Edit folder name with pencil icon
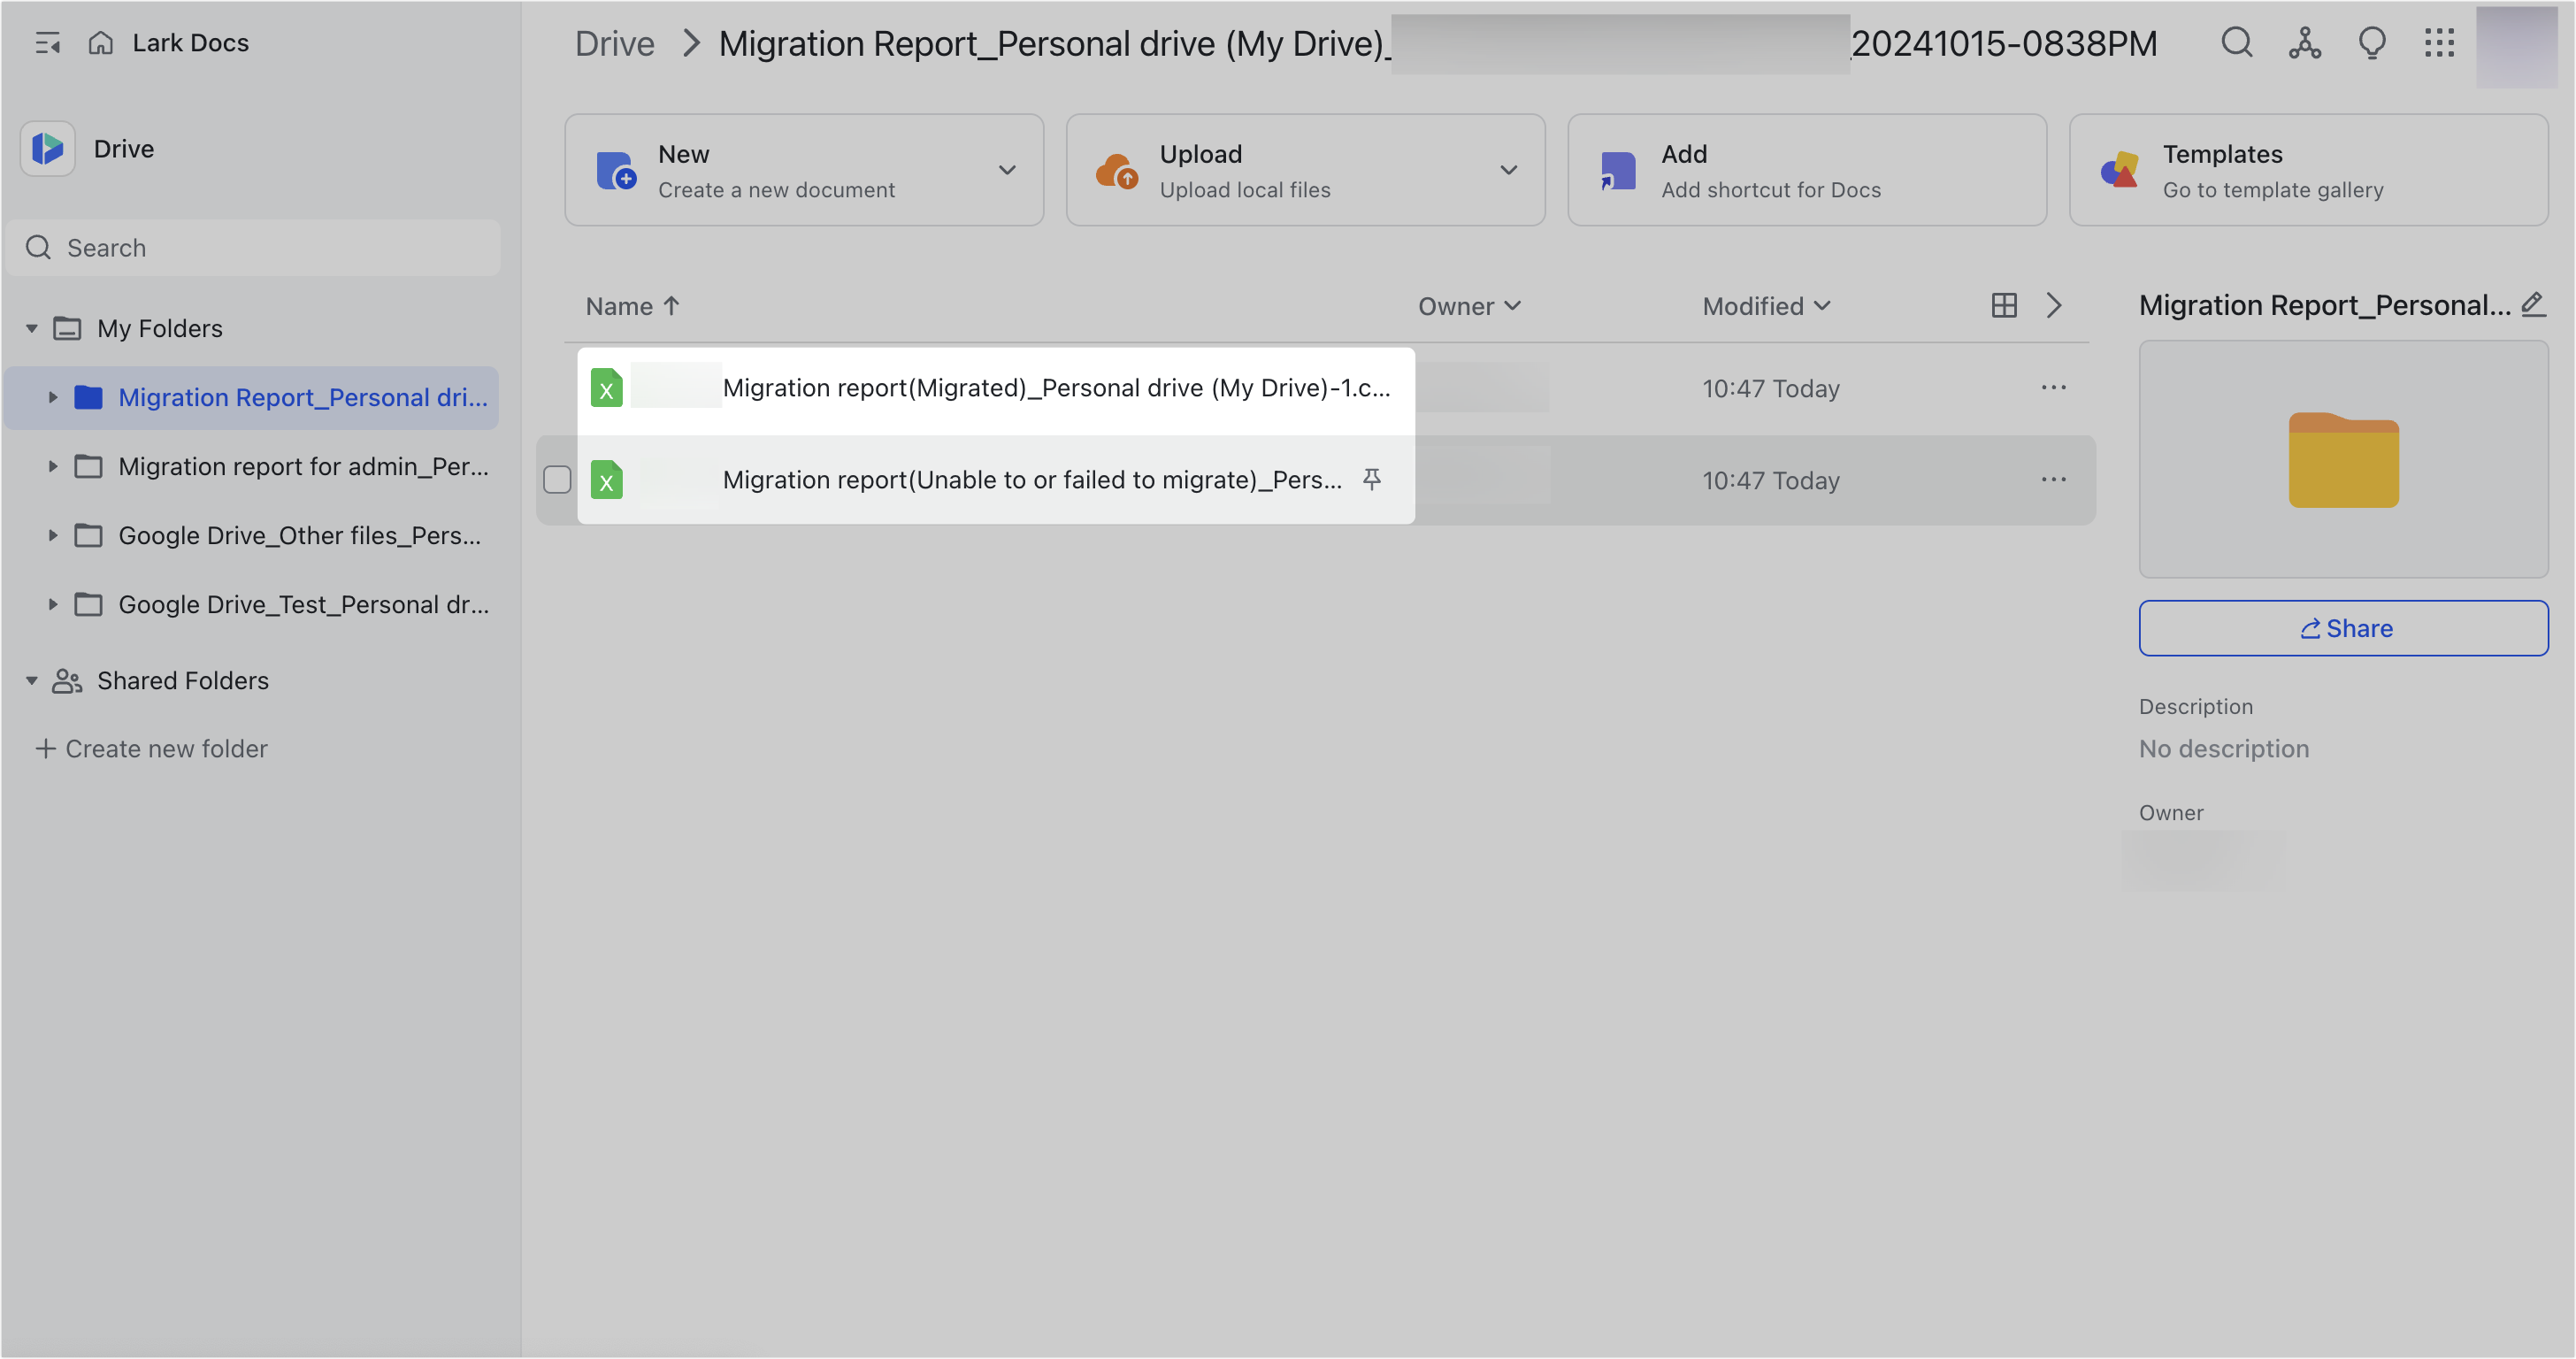 coord(2533,305)
